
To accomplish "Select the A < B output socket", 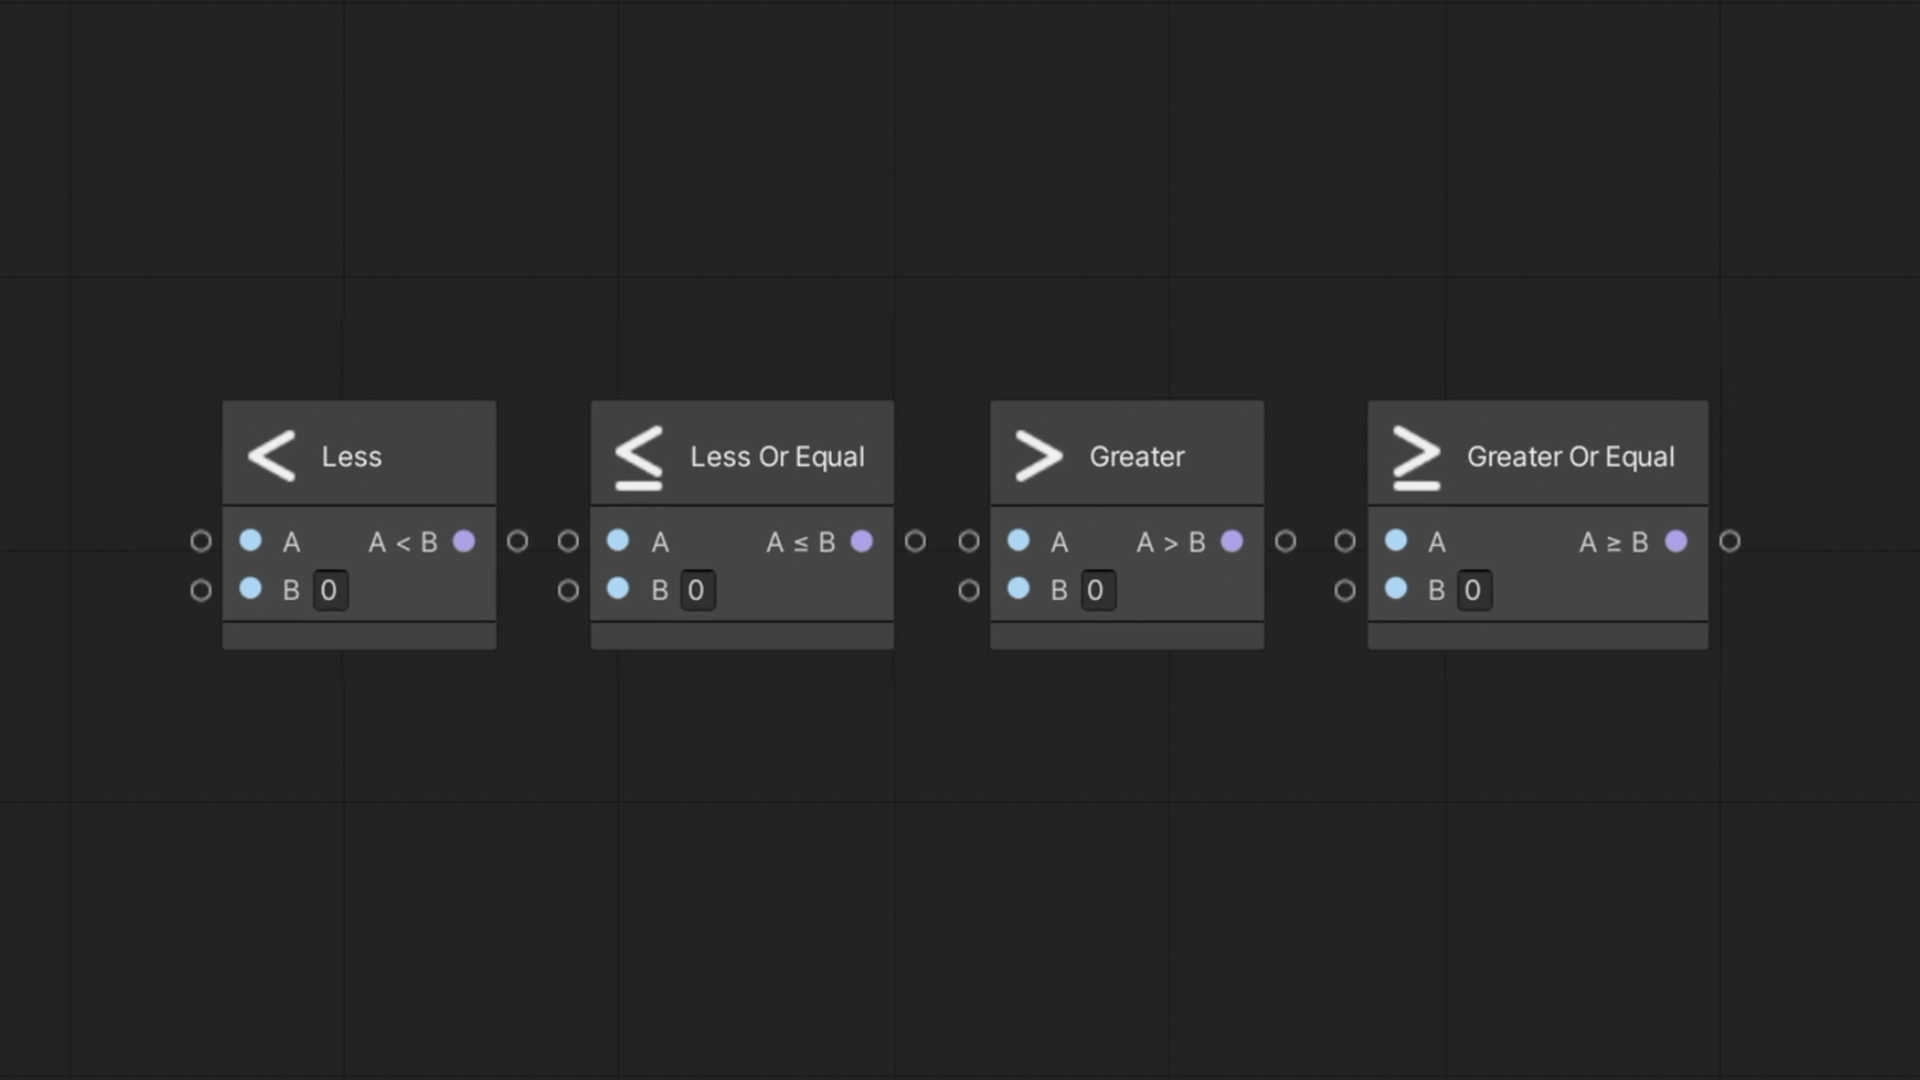I will 464,541.
